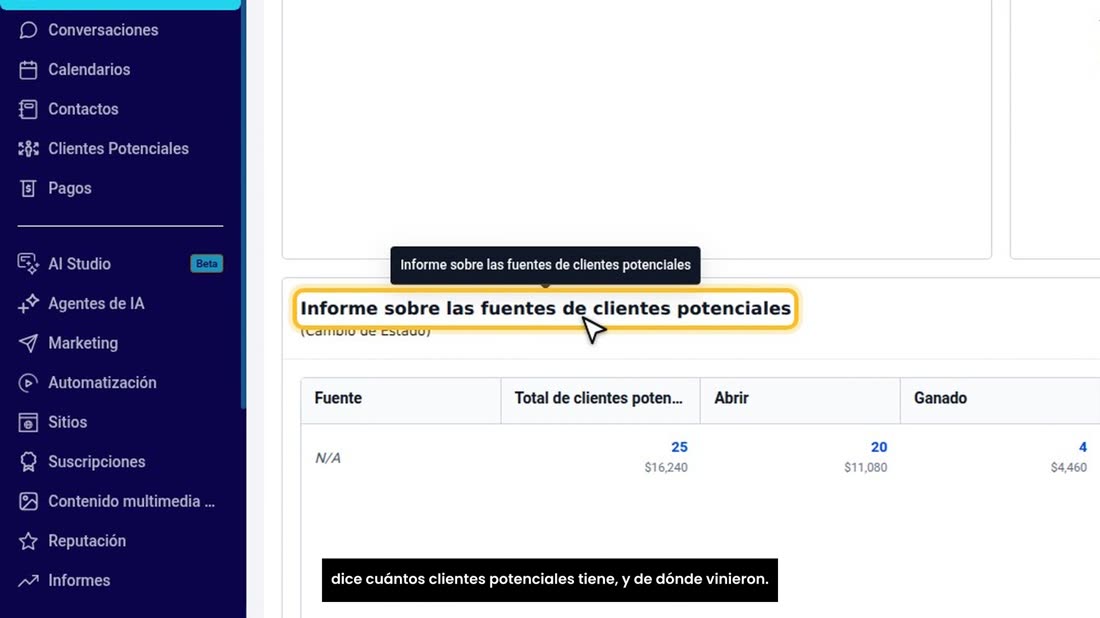Click the $4,460 won value
The height and width of the screenshot is (618, 1100).
[x=1068, y=467]
